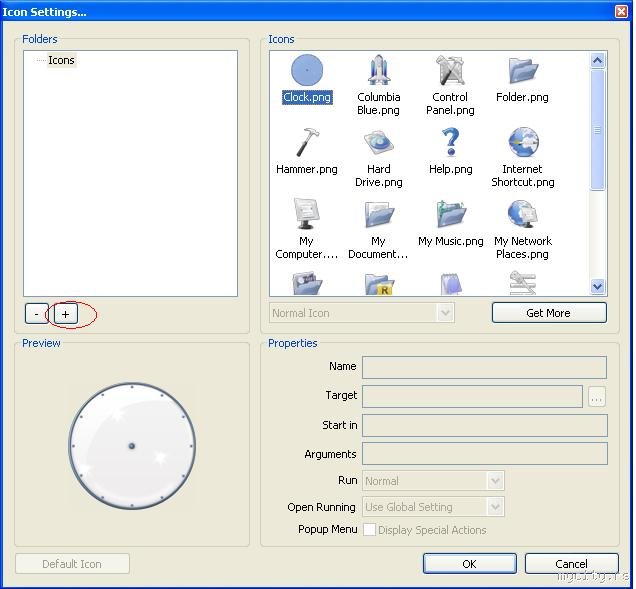Choose the Hard Drive.png icon
This screenshot has width=636, height=589.
point(378,144)
